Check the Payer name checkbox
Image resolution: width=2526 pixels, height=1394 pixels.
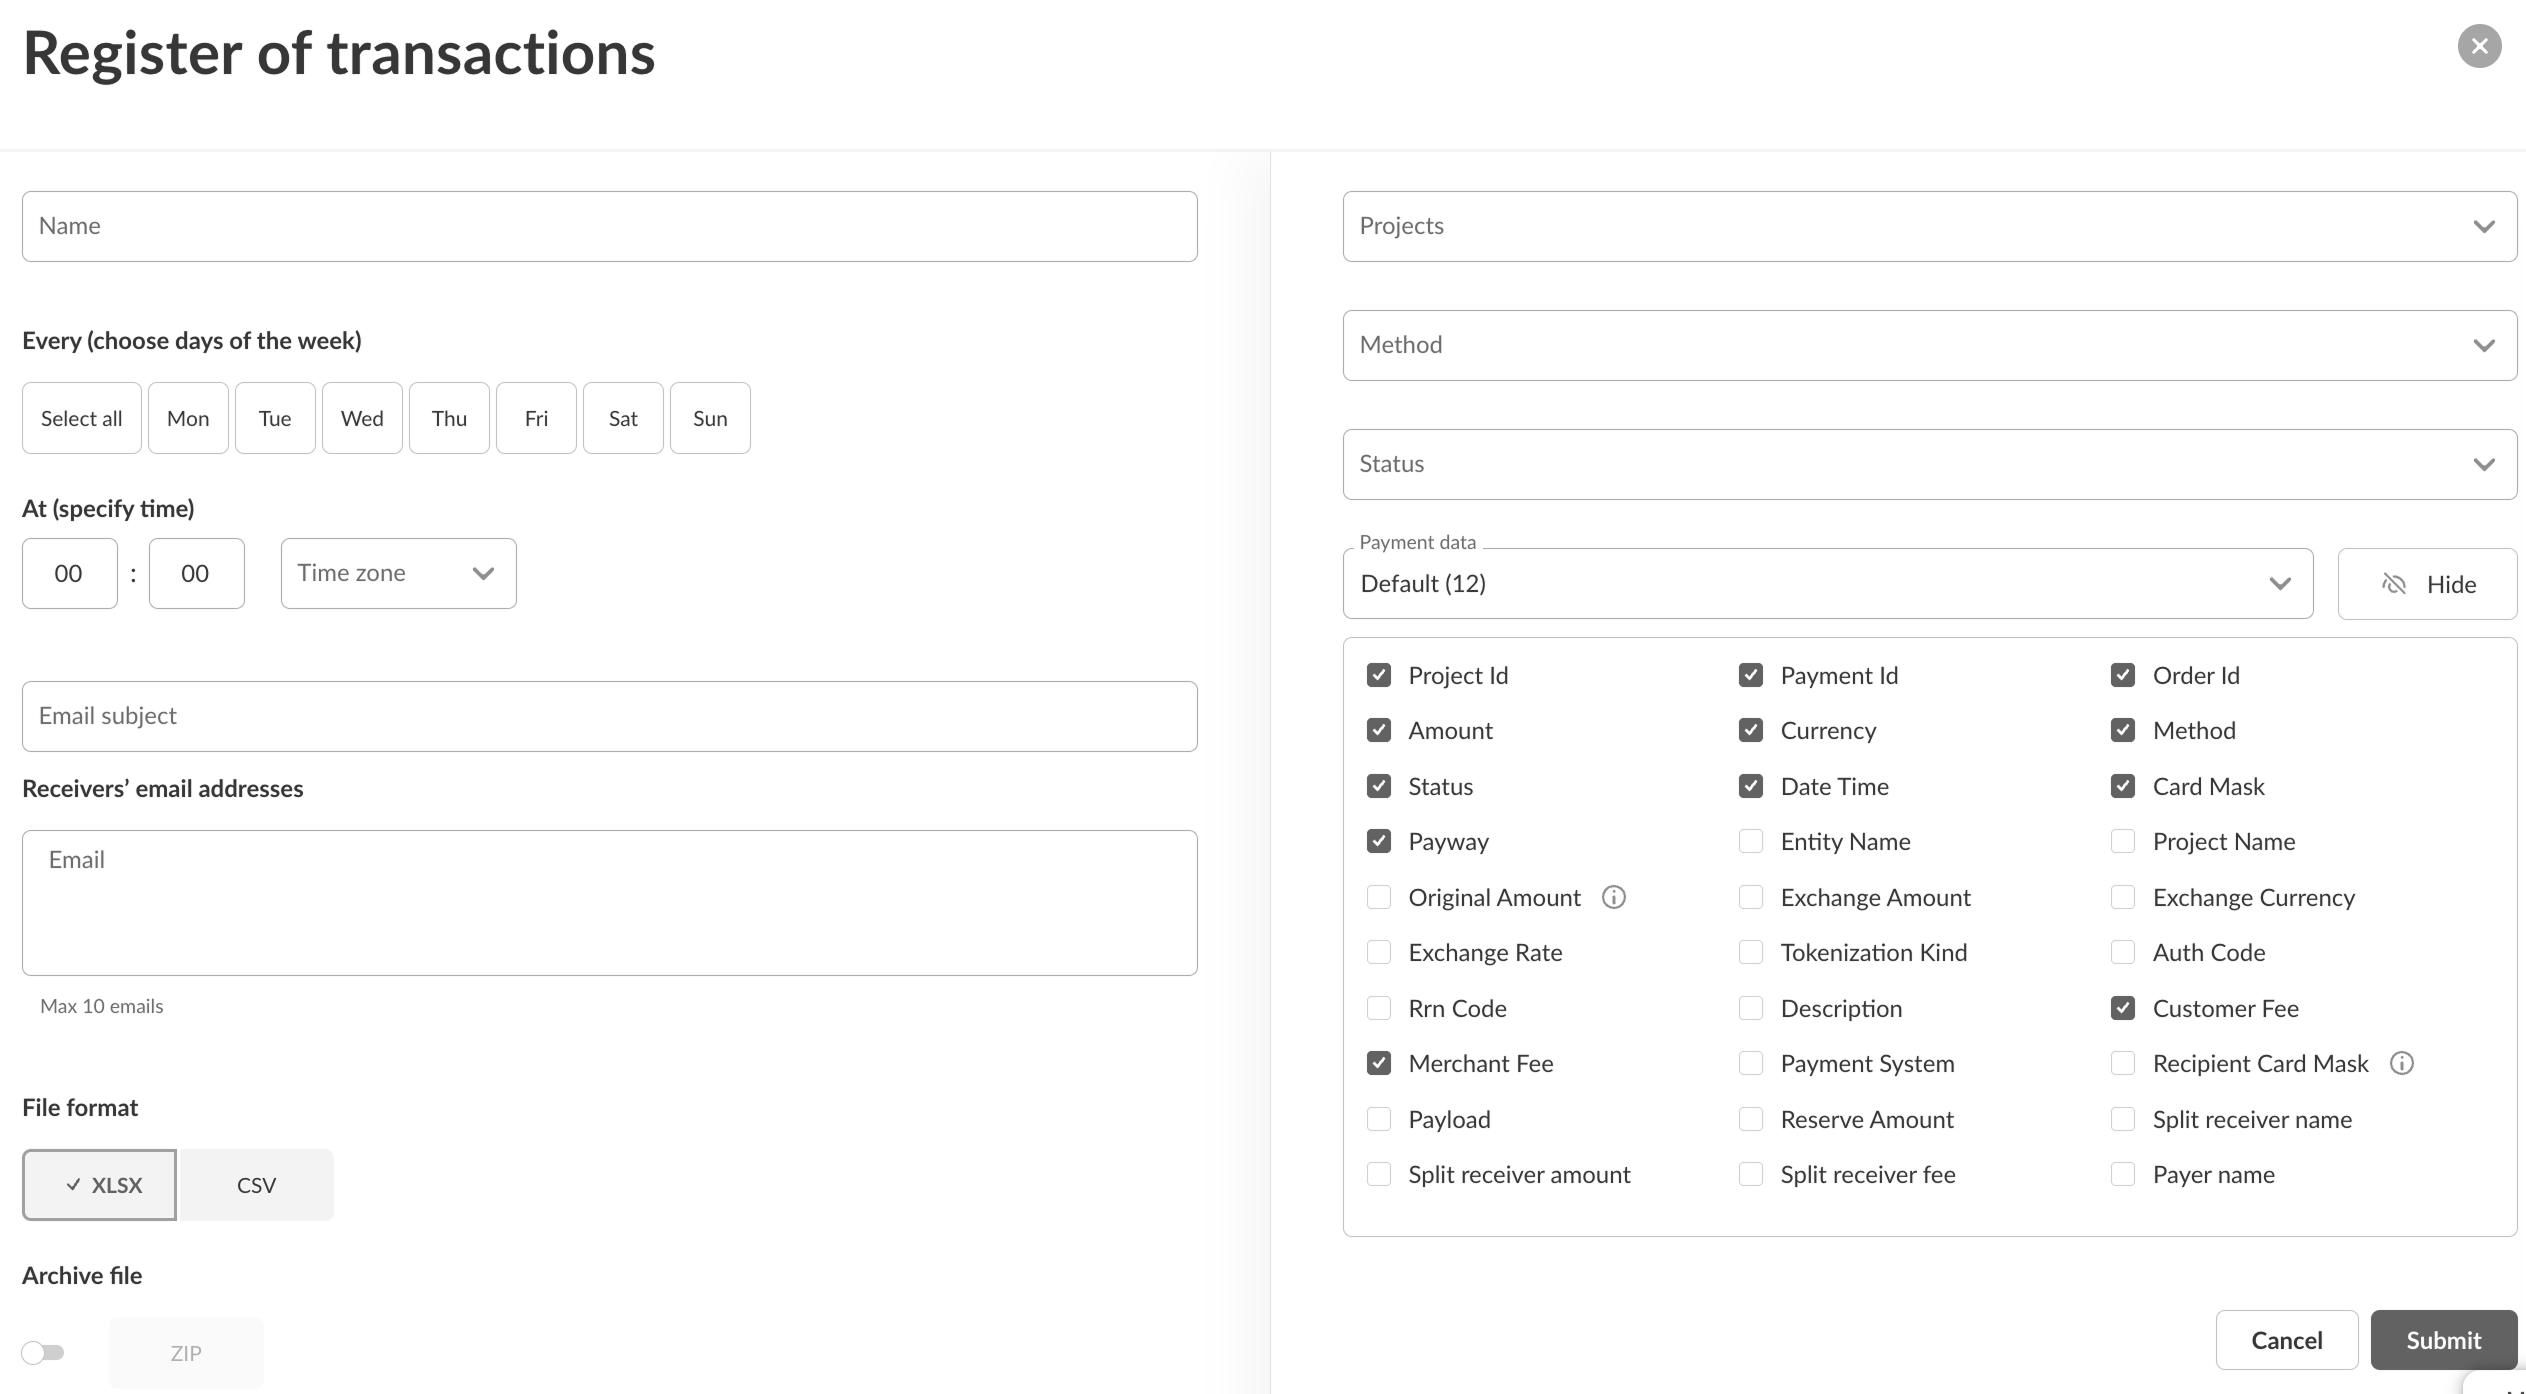2122,1174
